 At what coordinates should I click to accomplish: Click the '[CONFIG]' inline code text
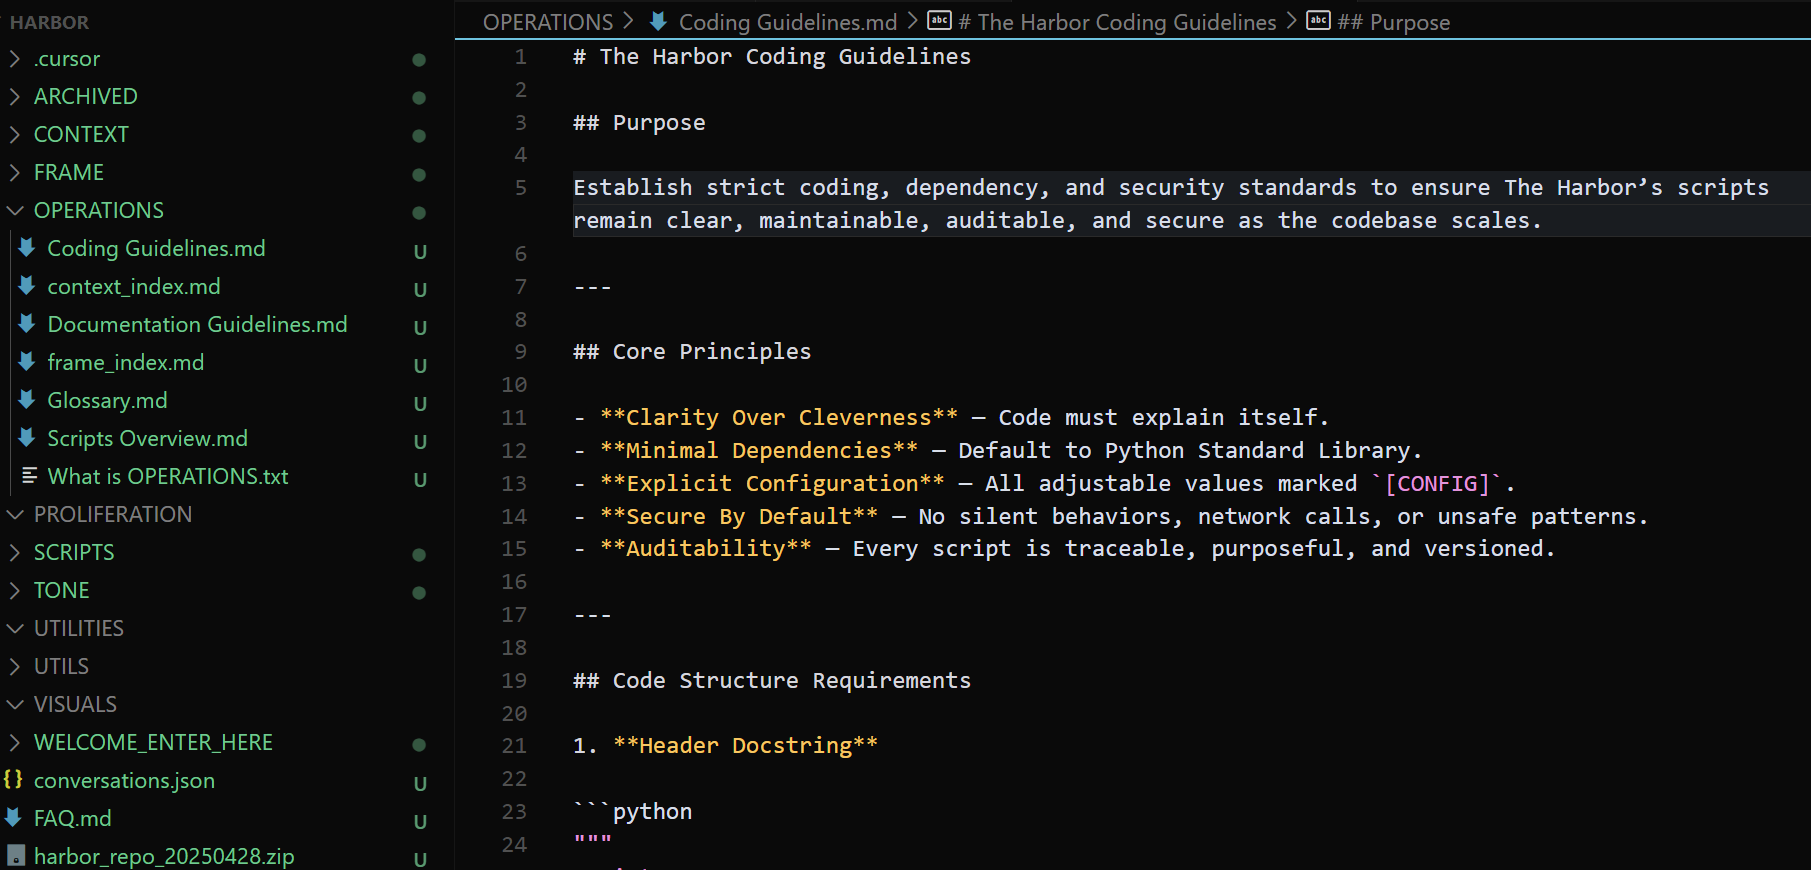1437,484
